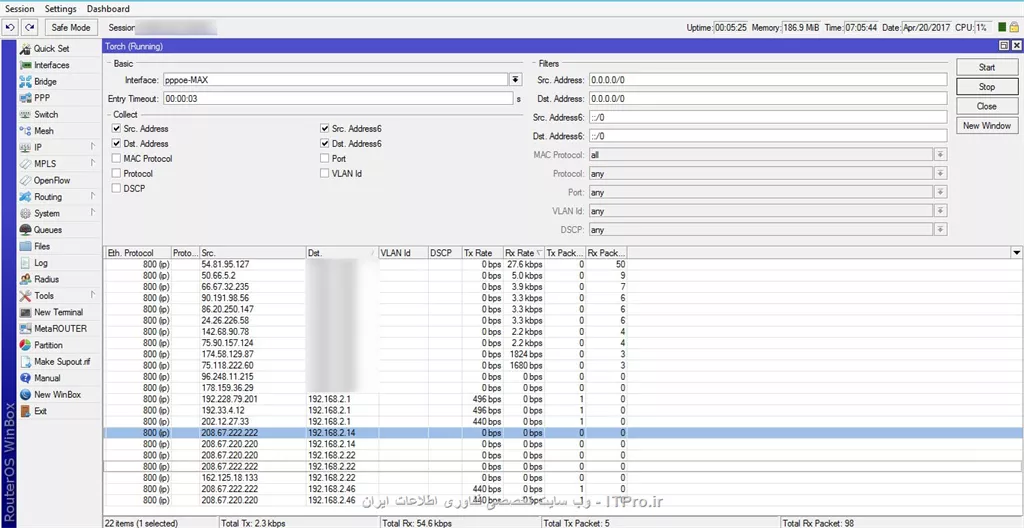Screen dimensions: 1024x528
Task: Select the row with source 75.118.222.60
Action: (563, 365)
